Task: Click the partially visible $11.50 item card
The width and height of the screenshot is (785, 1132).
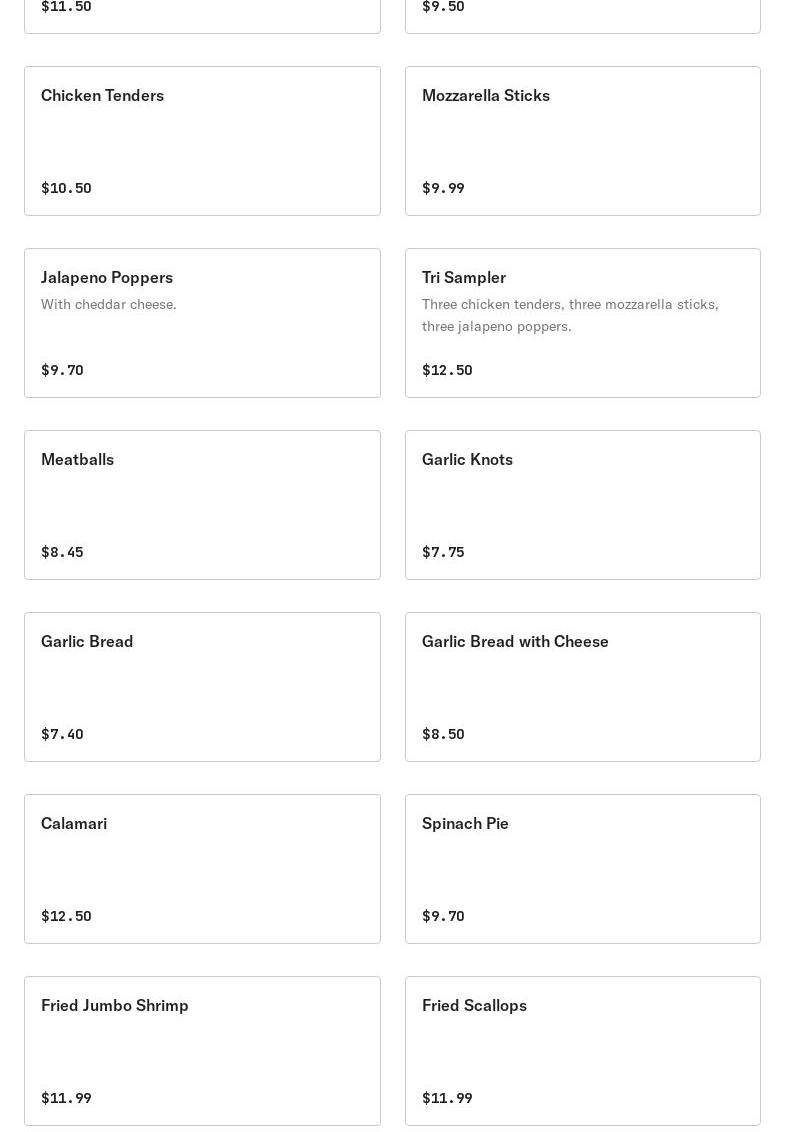Action: (202, 14)
